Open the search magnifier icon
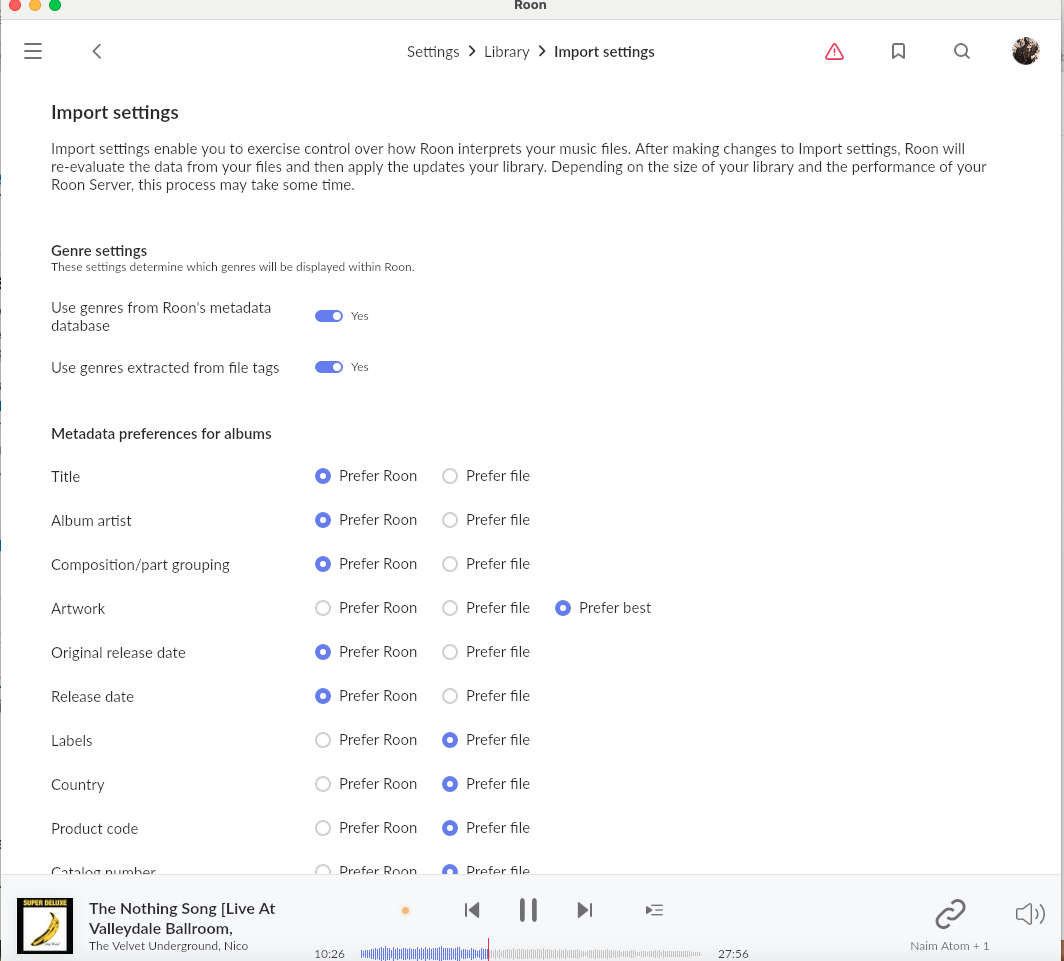This screenshot has height=961, width=1064. pos(962,51)
